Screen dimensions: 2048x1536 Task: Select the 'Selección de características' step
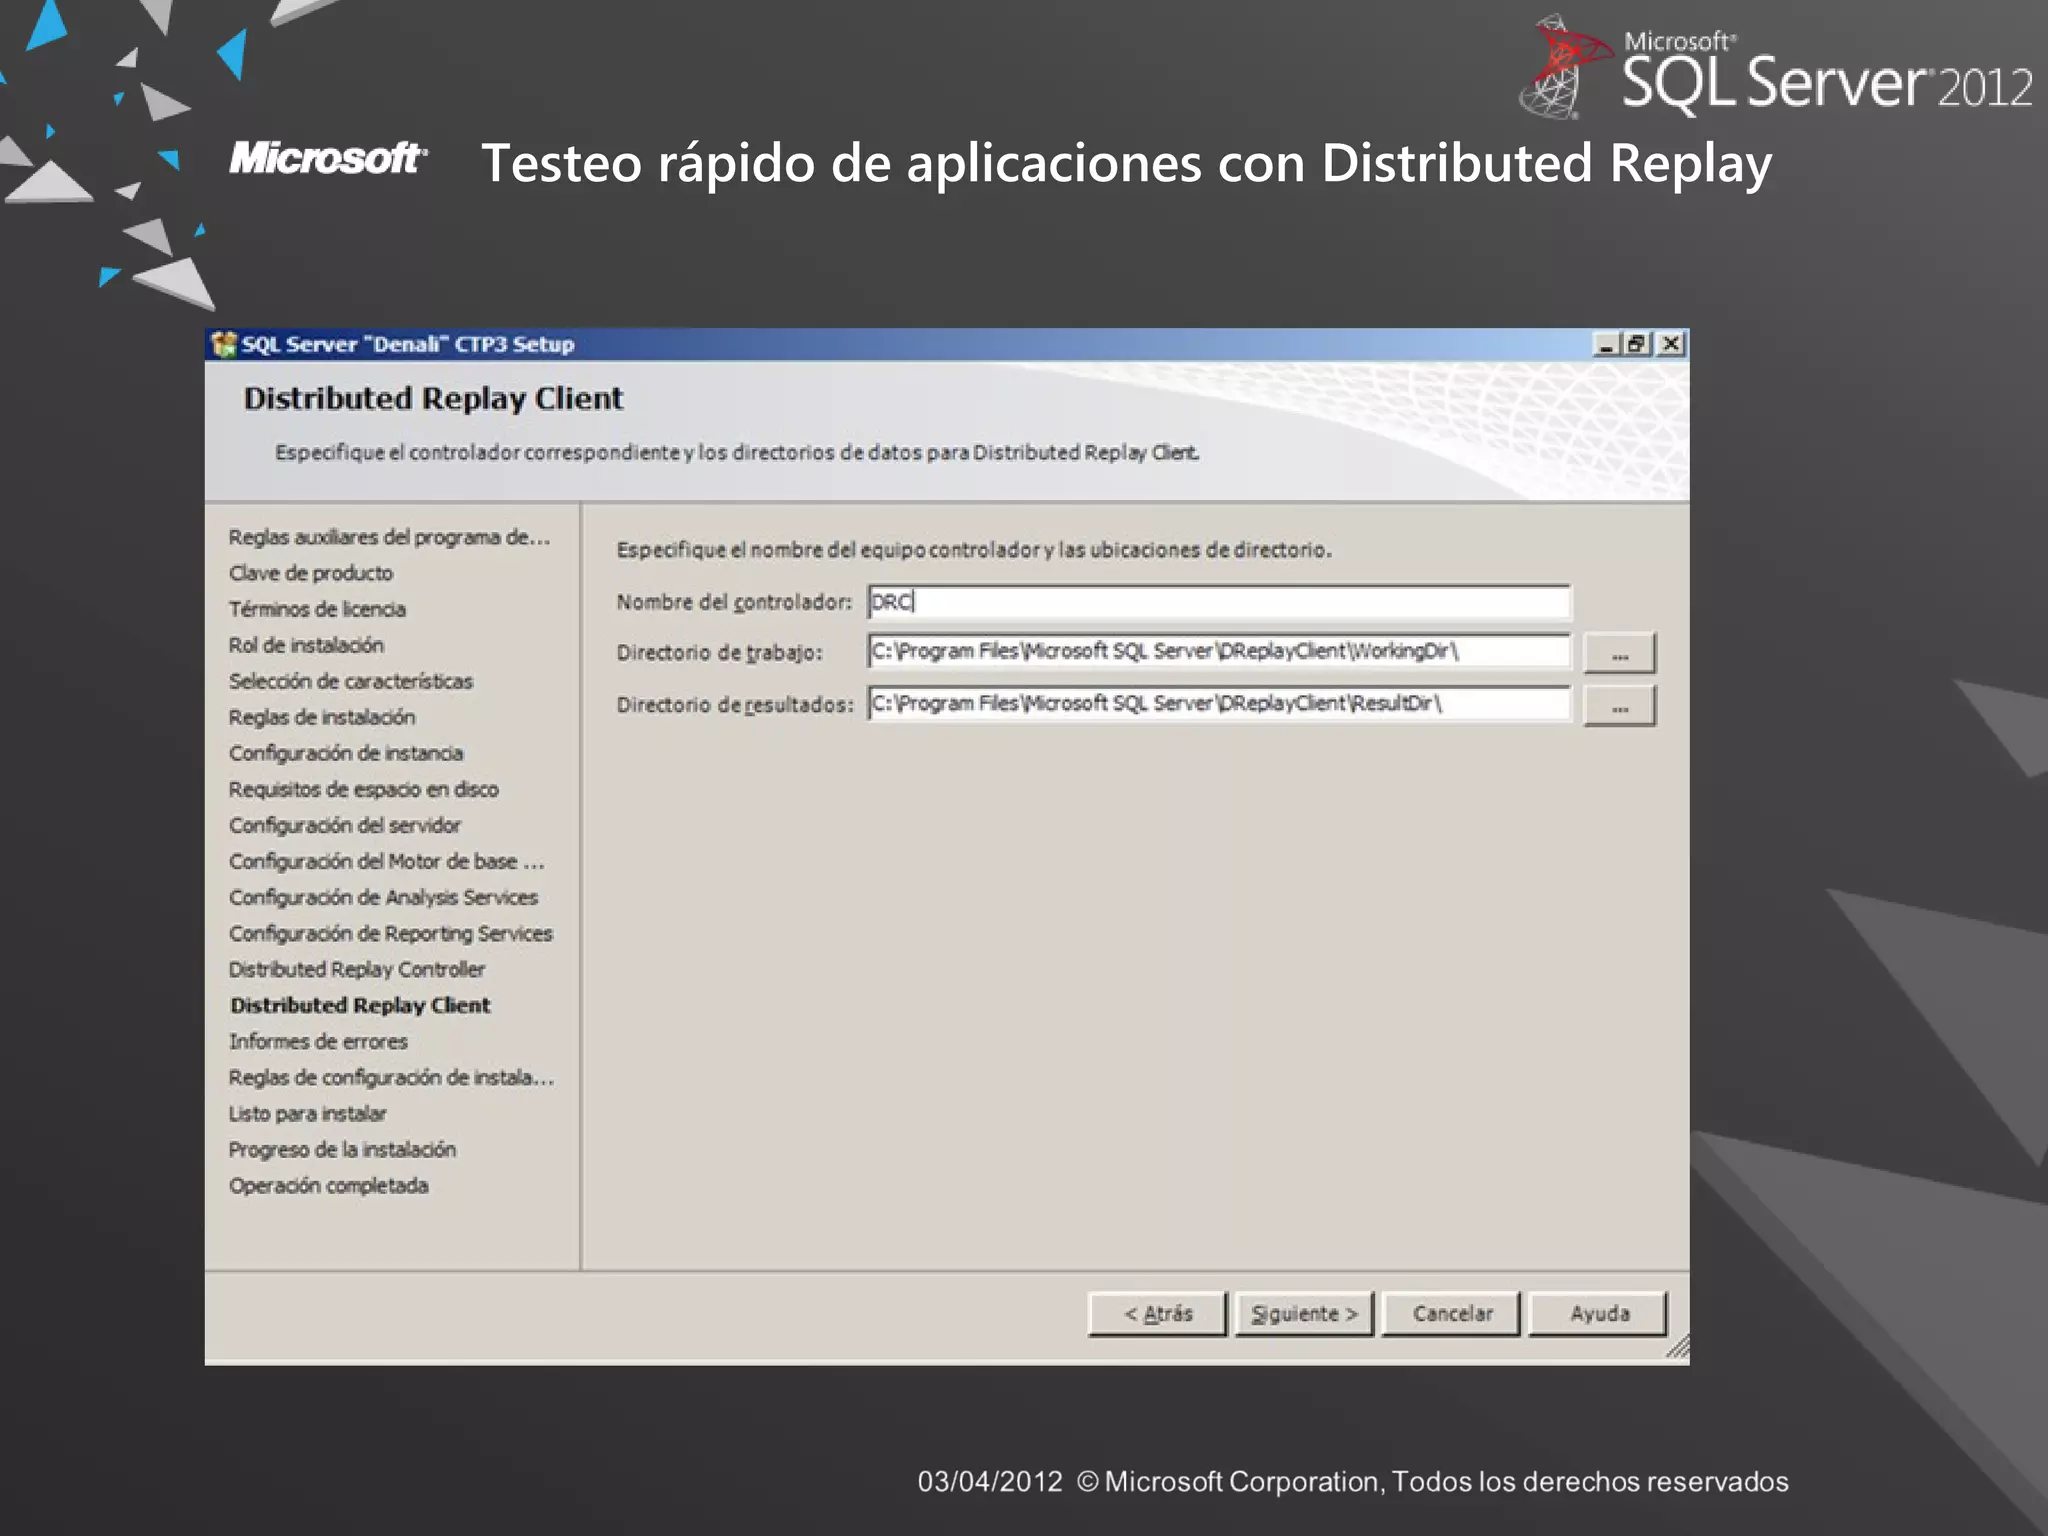tap(351, 682)
